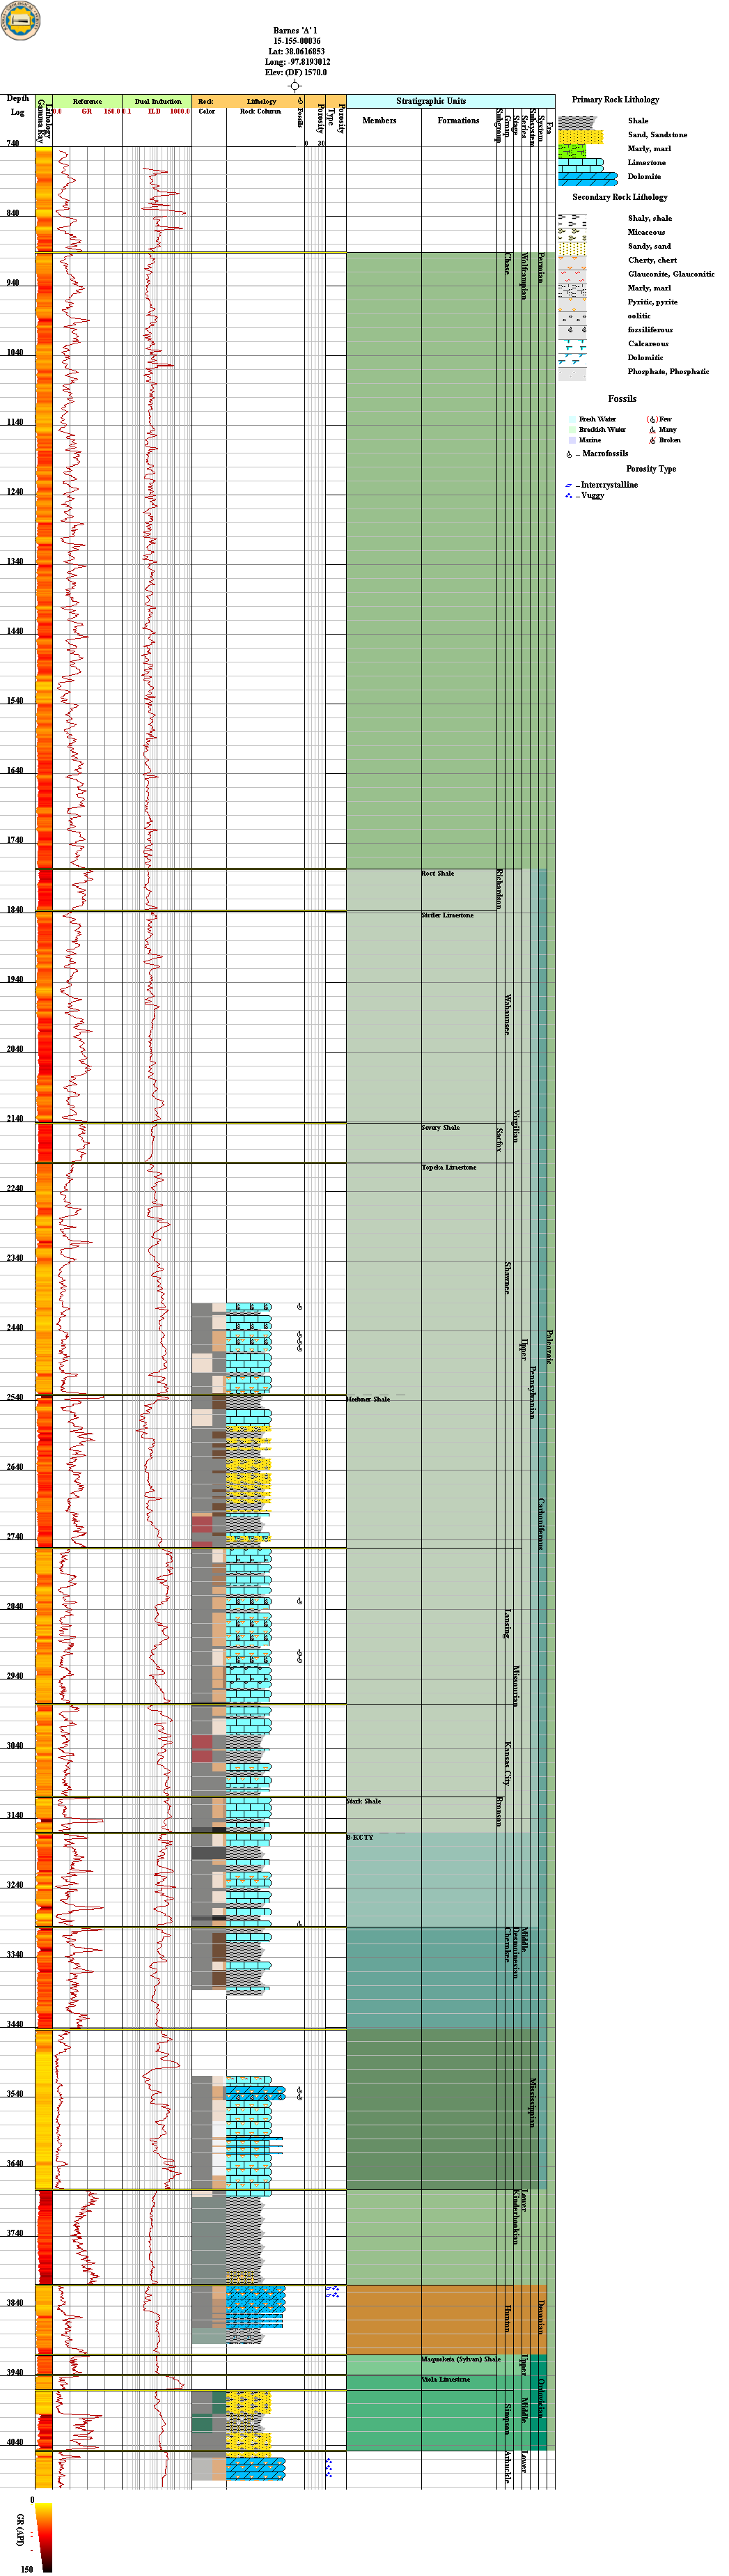Click the blue Dolomite legend pattern
729x2576 pixels.
pyautogui.click(x=587, y=178)
